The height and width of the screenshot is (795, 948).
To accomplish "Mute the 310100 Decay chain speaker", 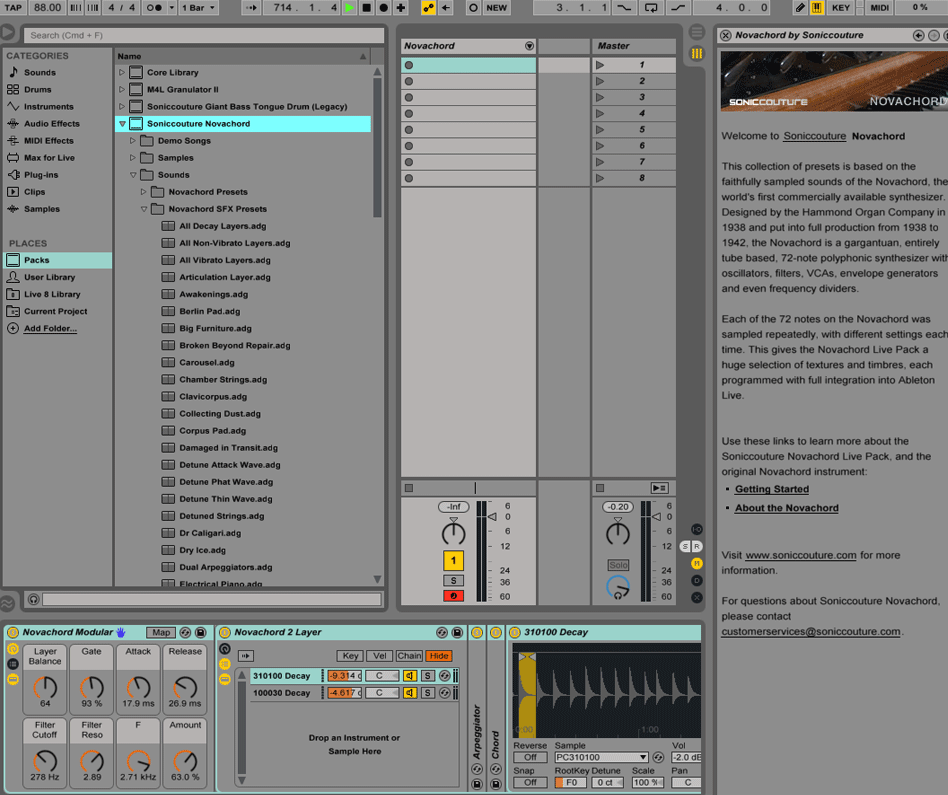I will [410, 676].
